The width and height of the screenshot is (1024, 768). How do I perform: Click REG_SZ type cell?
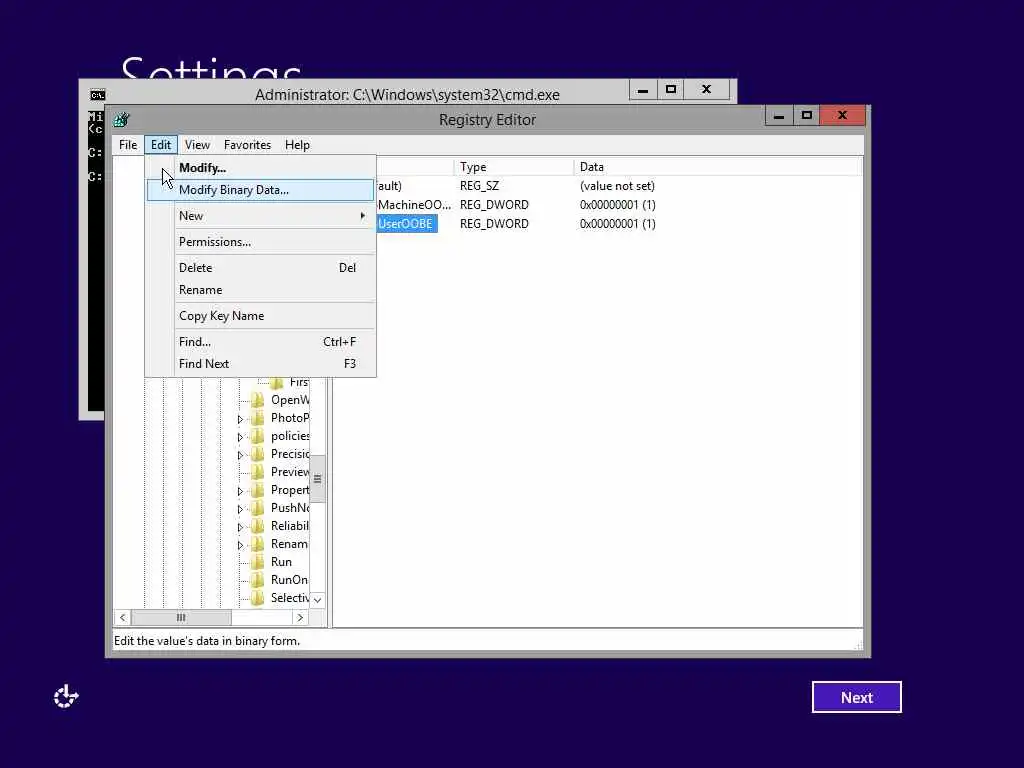pyautogui.click(x=479, y=186)
